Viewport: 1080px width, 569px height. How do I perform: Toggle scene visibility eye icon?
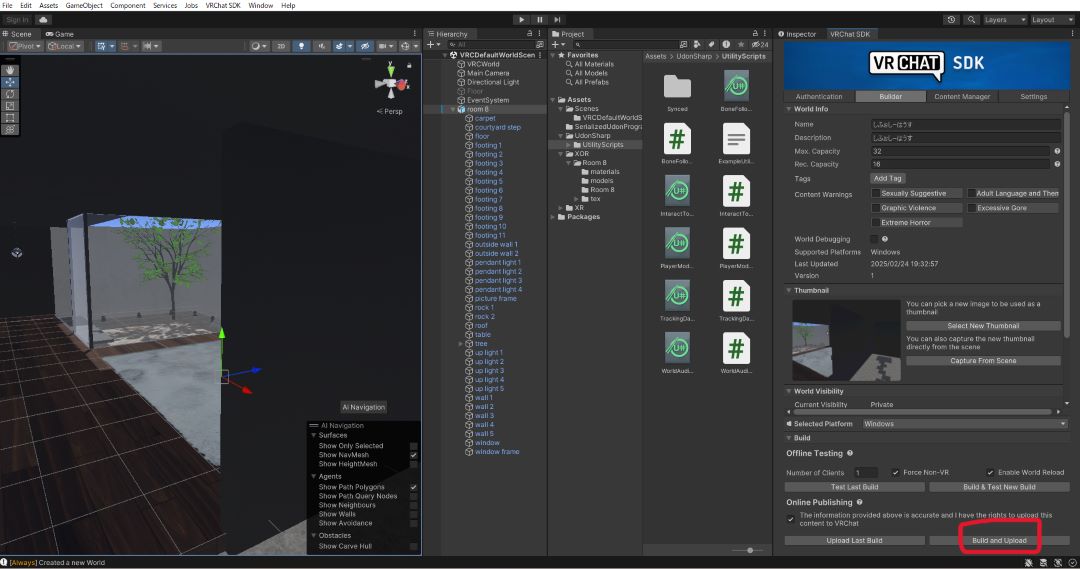(x=365, y=46)
